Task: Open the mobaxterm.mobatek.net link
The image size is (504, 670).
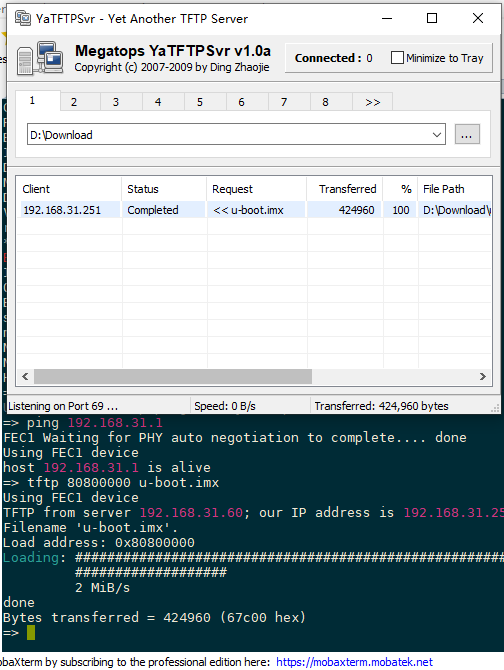Action: [x=354, y=662]
